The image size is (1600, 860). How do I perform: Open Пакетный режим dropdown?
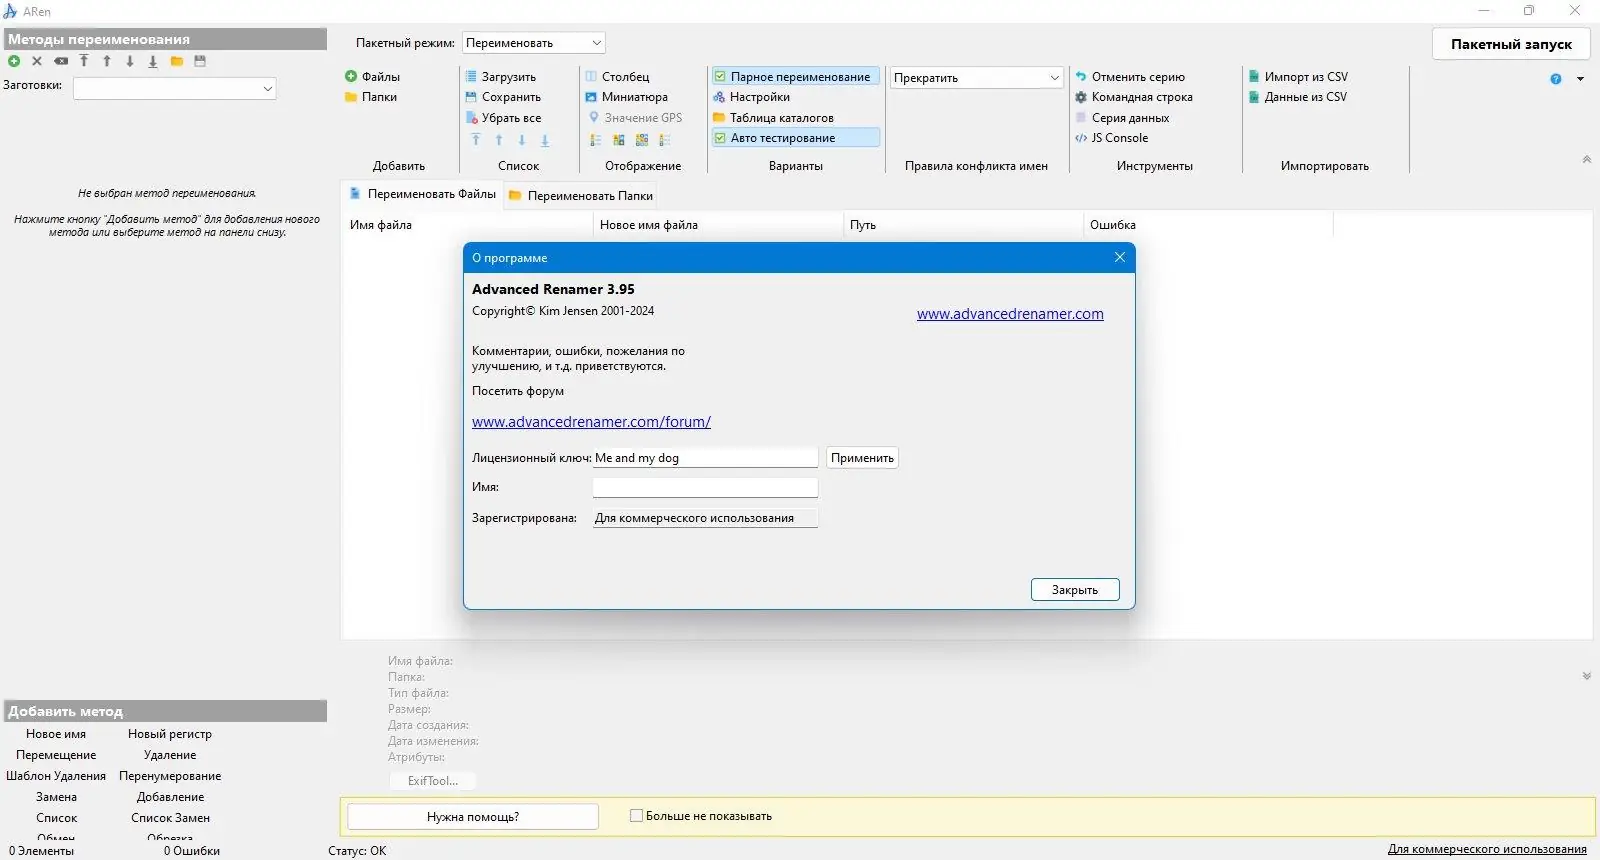534,43
